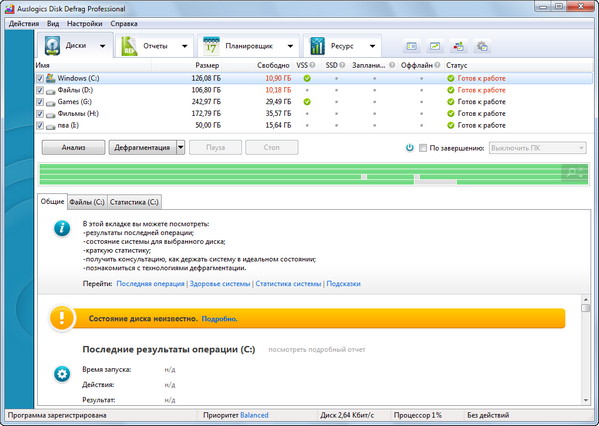Open the Дефрагментация button dropdown arrow

coord(181,147)
